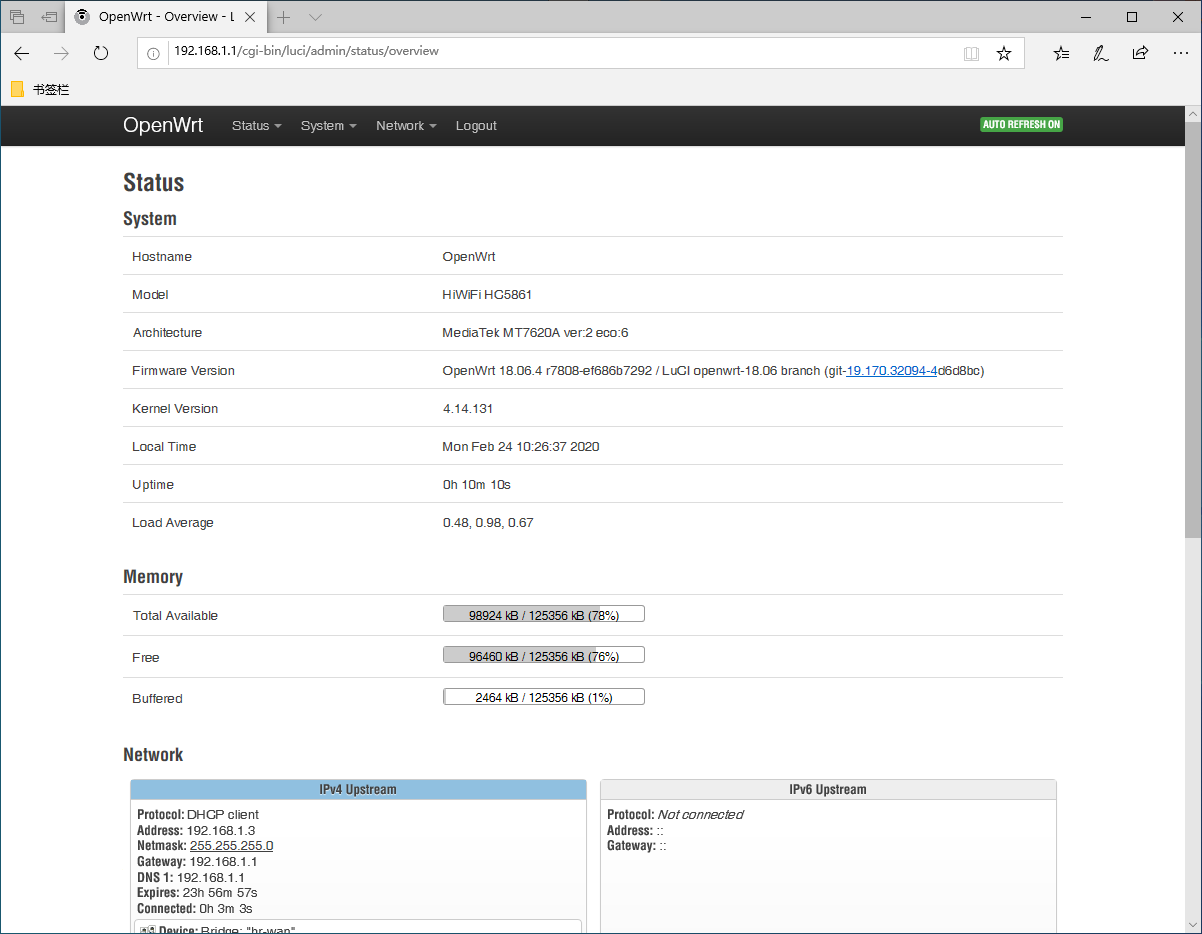The height and width of the screenshot is (934, 1202).
Task: Click the Expires 23h 56m 57s text
Action: (x=197, y=893)
